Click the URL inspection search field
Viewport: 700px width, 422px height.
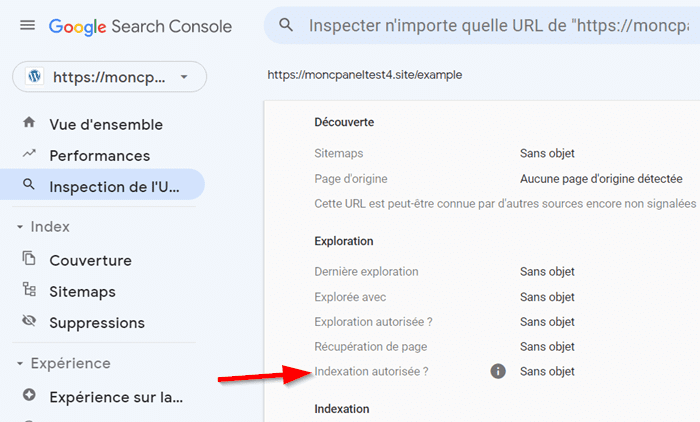point(482,25)
